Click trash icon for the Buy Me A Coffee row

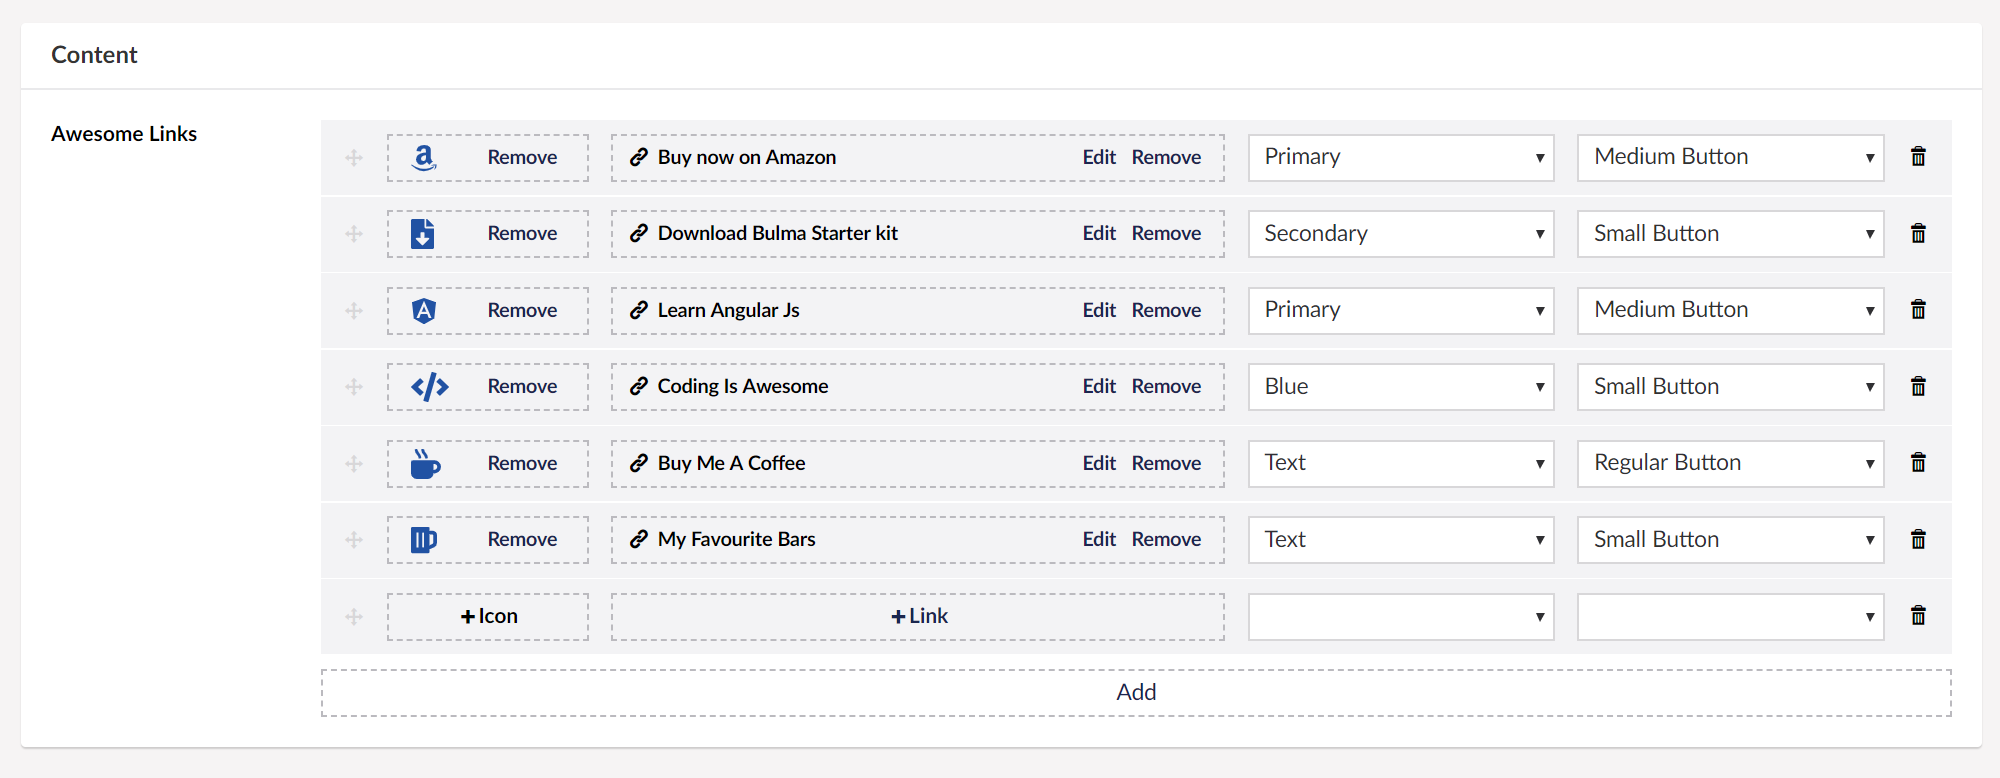coord(1918,462)
